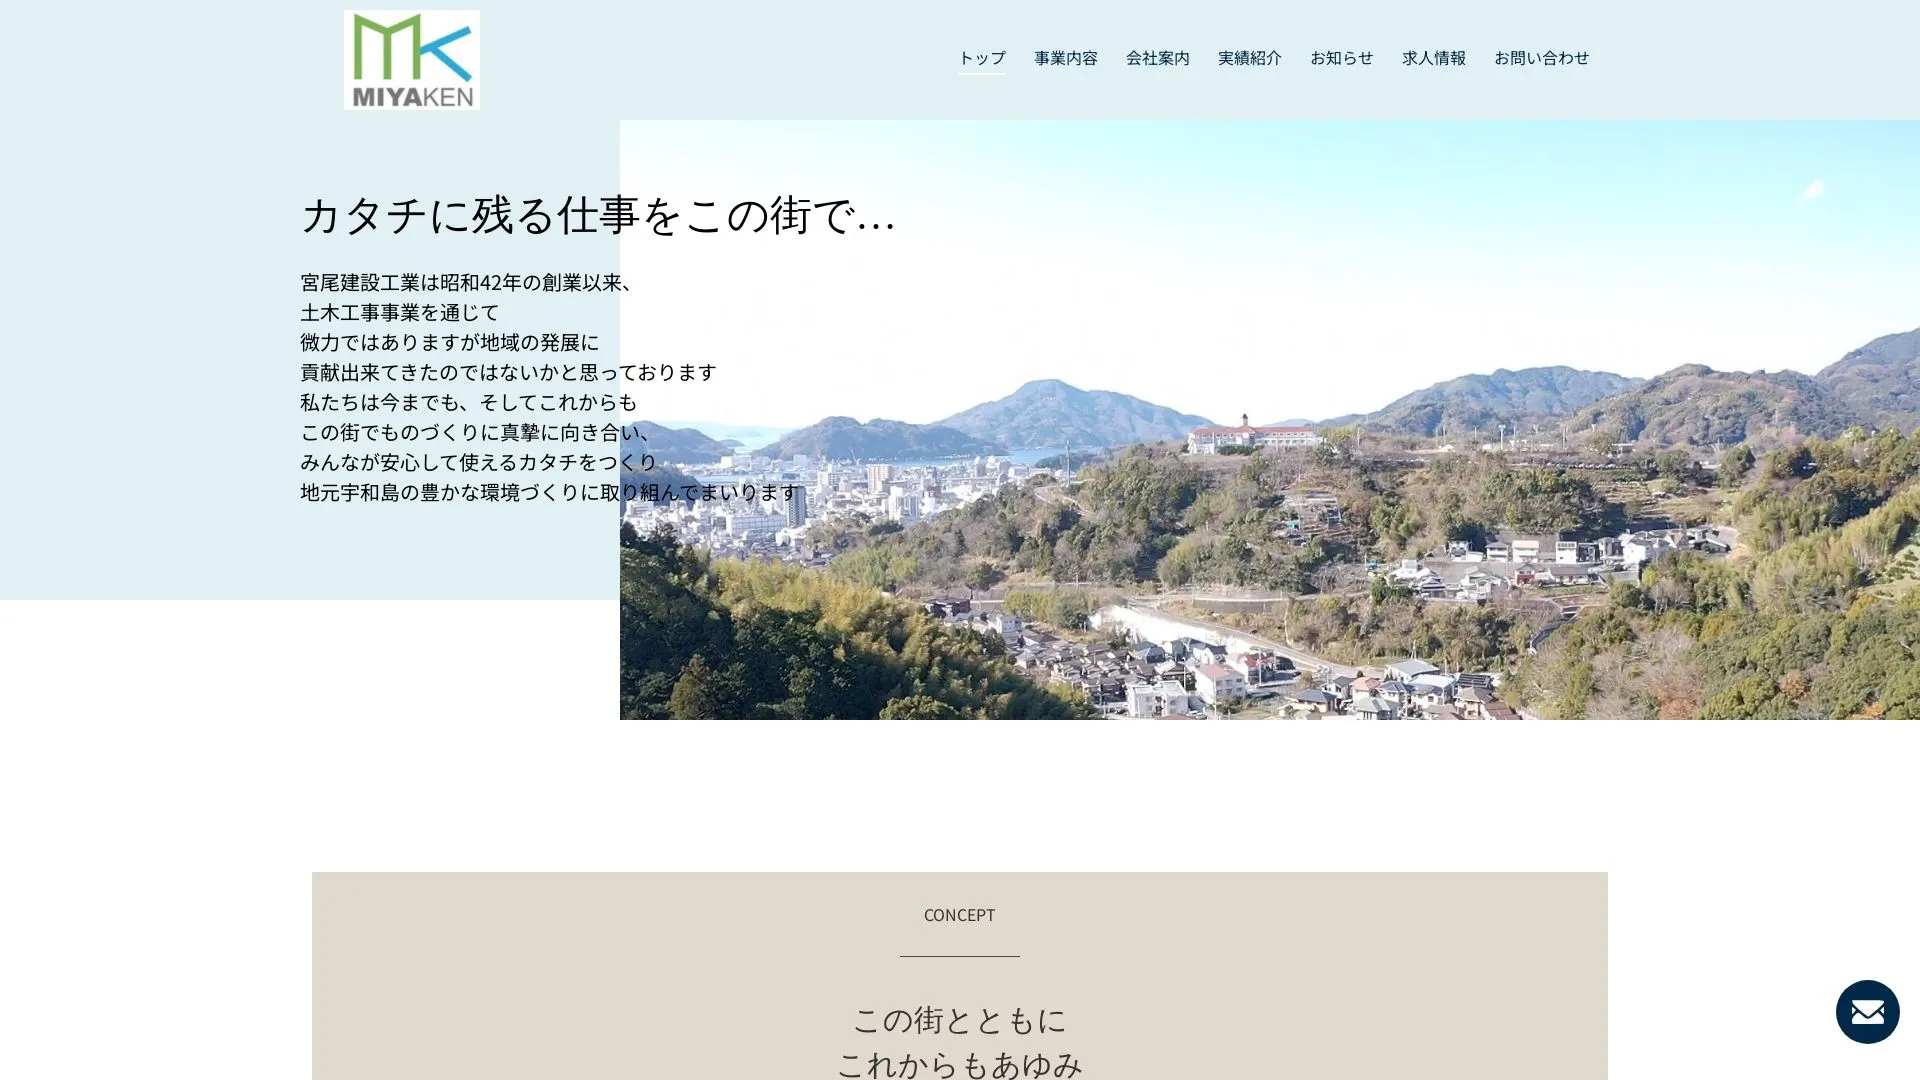Image resolution: width=1920 pixels, height=1080 pixels.
Task: Click text 地元宇和島の豊かな環境づくりに取り組んでまいります
Action: 550,492
